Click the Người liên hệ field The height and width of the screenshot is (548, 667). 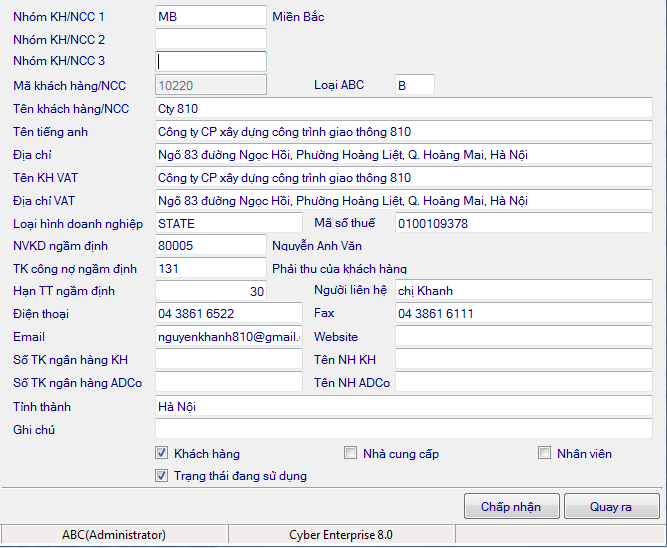pyautogui.click(x=523, y=290)
